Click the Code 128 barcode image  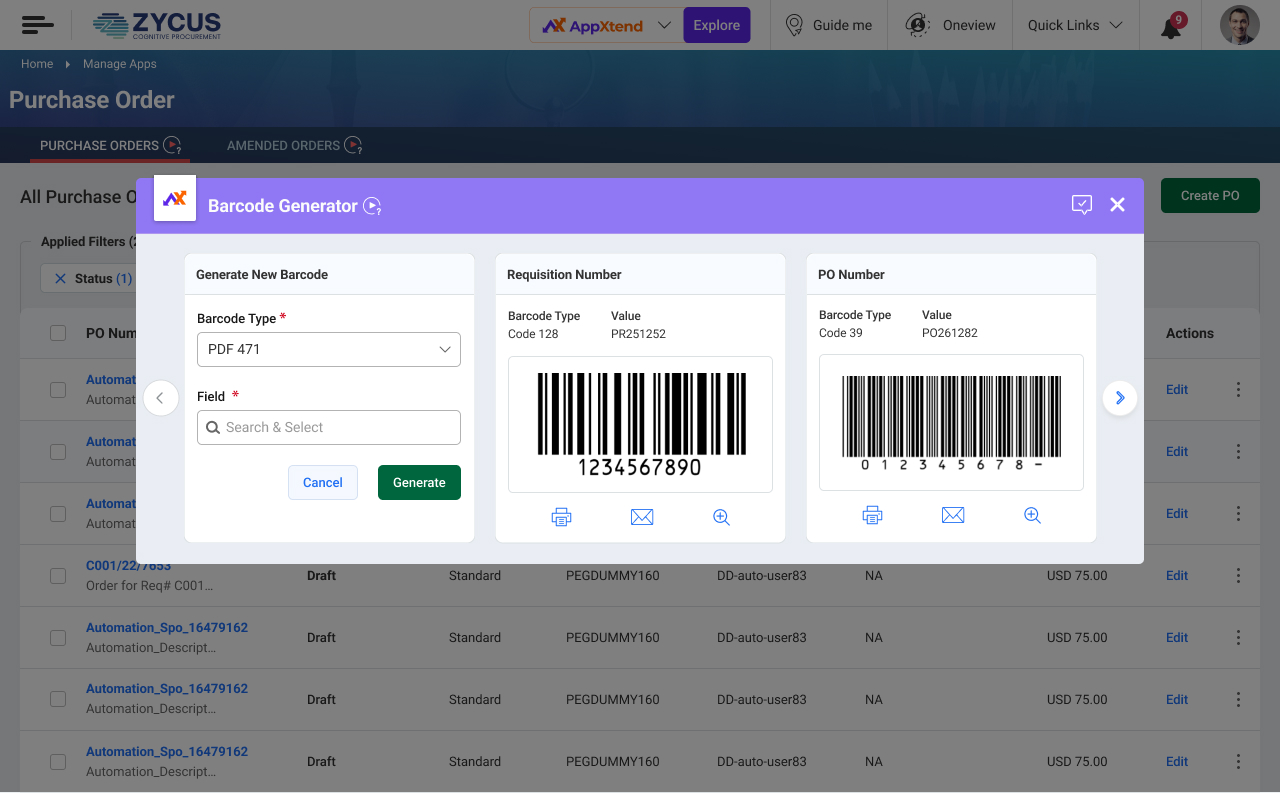640,424
